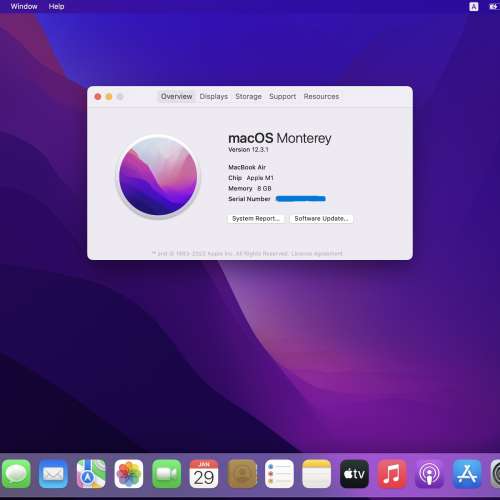This screenshot has height=500, width=500.
Task: Click the Chip Apple M1 line
Action: pos(251,178)
